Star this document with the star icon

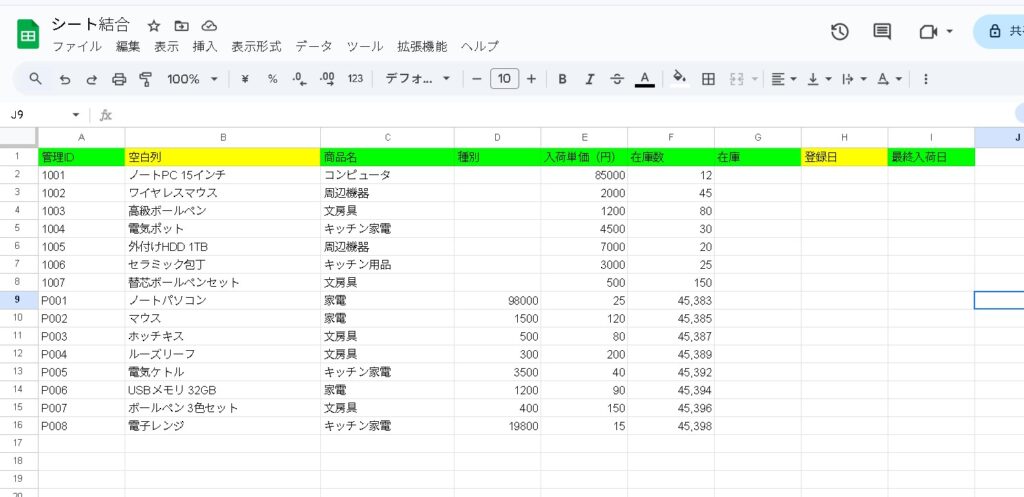click(154, 26)
